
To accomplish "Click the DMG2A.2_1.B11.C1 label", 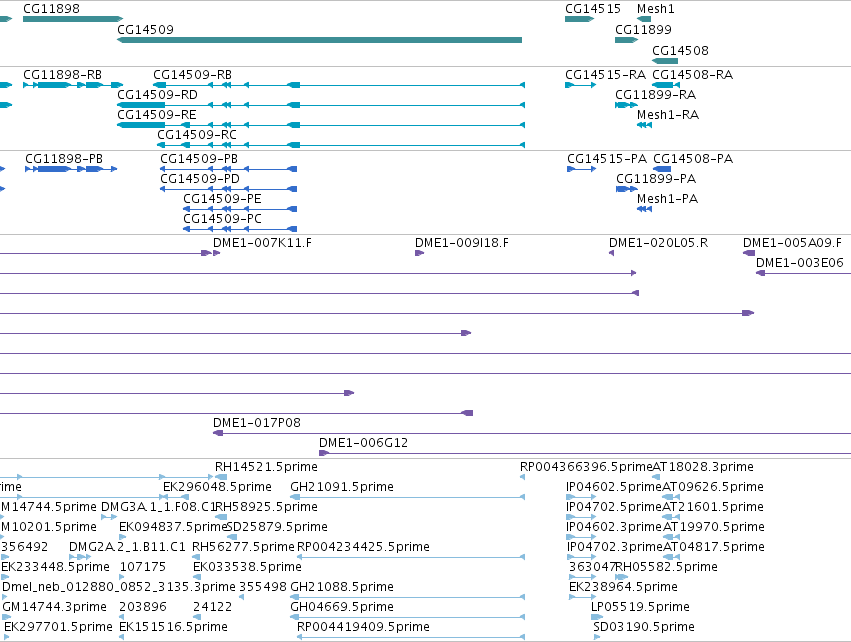I will (x=127, y=546).
